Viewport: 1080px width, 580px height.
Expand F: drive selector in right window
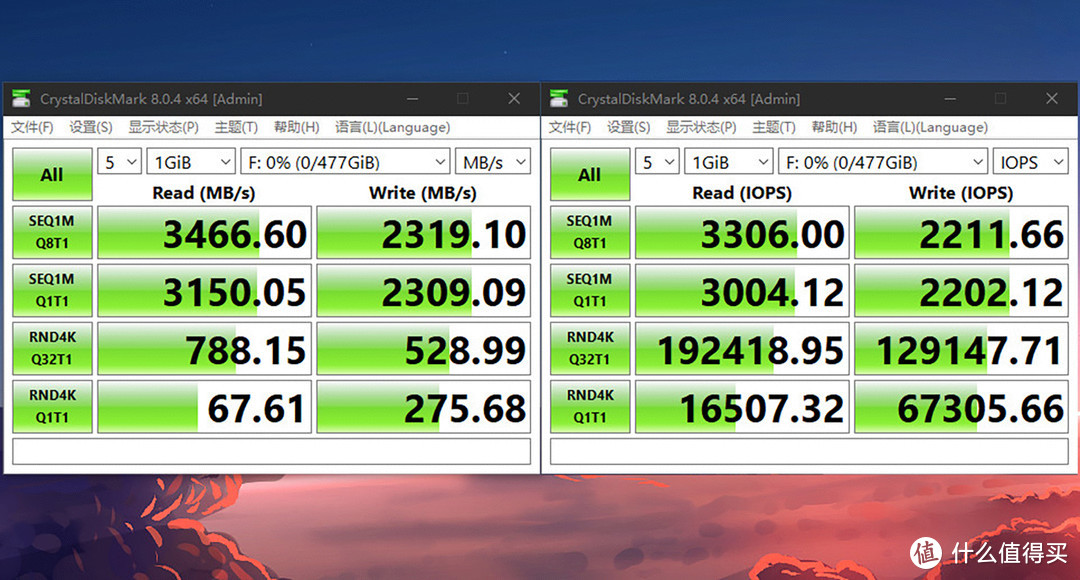pyautogui.click(x=883, y=162)
